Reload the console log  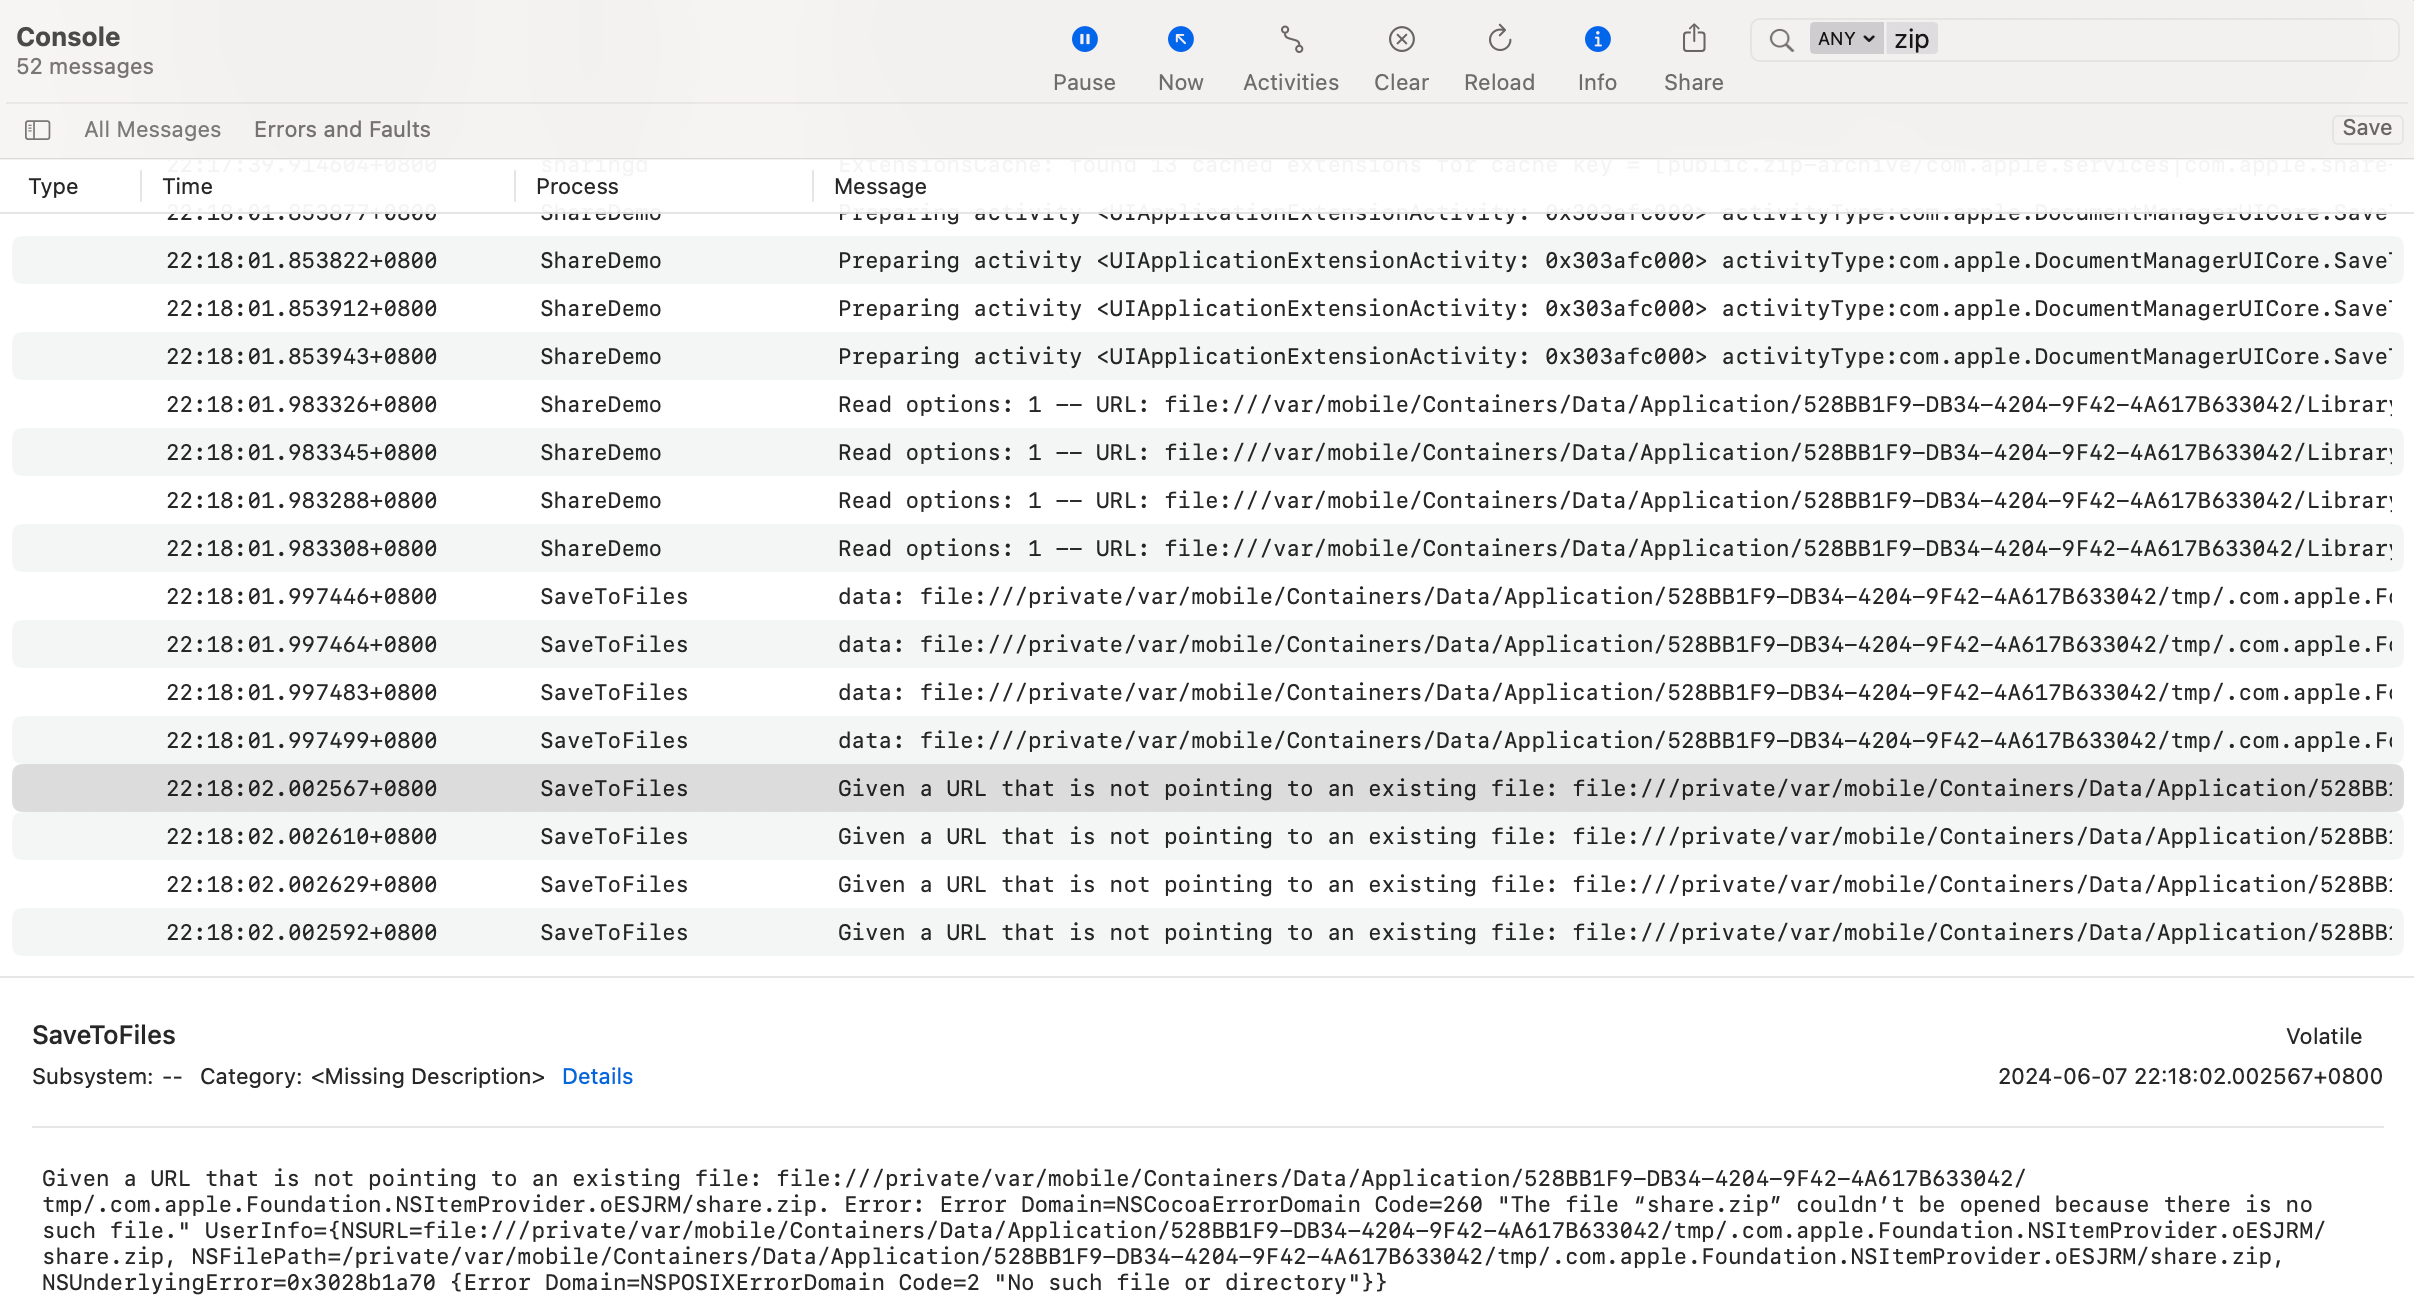(x=1499, y=58)
